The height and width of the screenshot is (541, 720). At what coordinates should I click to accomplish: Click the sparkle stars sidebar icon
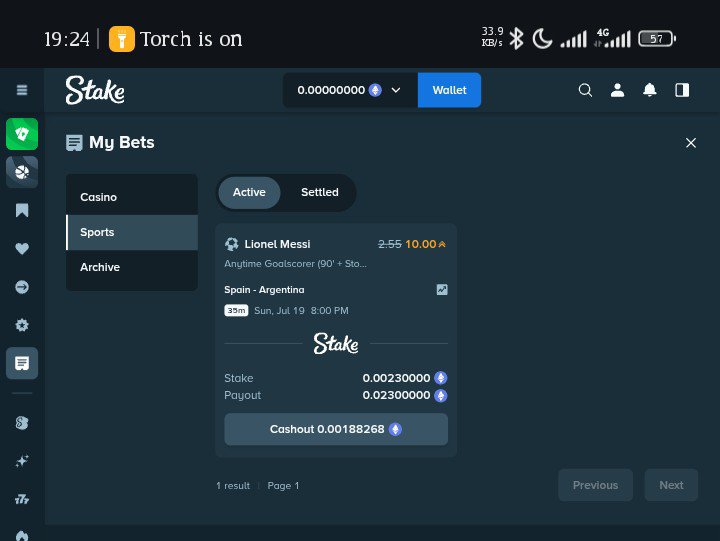click(x=22, y=461)
